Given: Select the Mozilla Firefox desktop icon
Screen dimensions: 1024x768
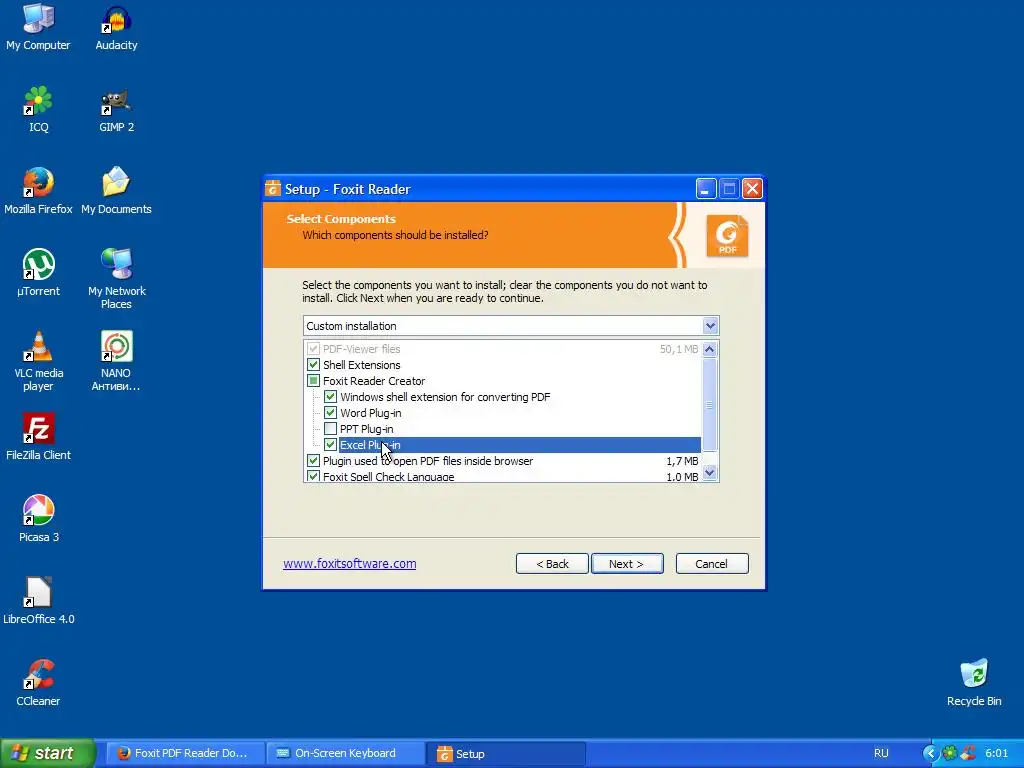Looking at the screenshot, I should (38, 191).
